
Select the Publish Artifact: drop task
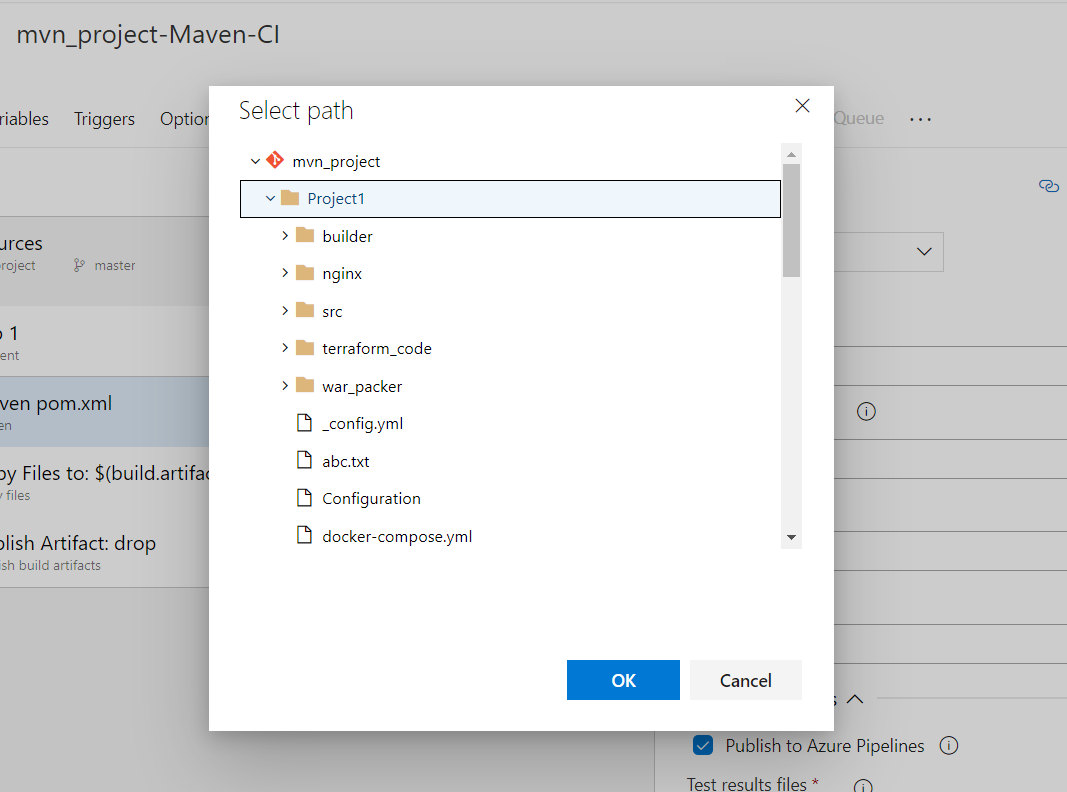104,552
